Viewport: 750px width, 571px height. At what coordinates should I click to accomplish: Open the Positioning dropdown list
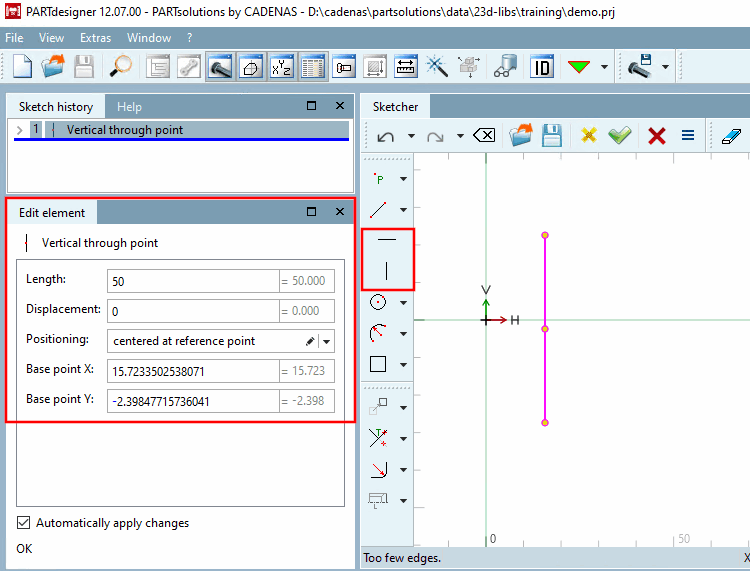327,341
